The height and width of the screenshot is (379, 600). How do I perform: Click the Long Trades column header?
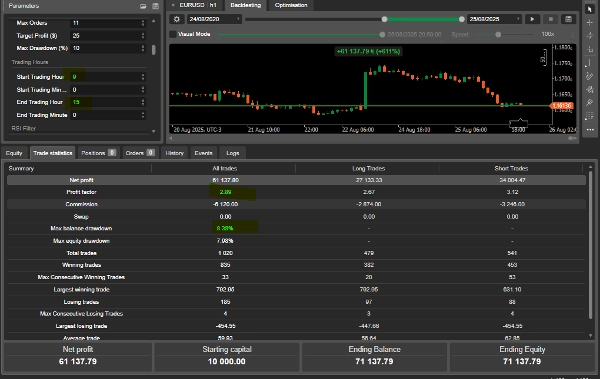click(x=368, y=168)
